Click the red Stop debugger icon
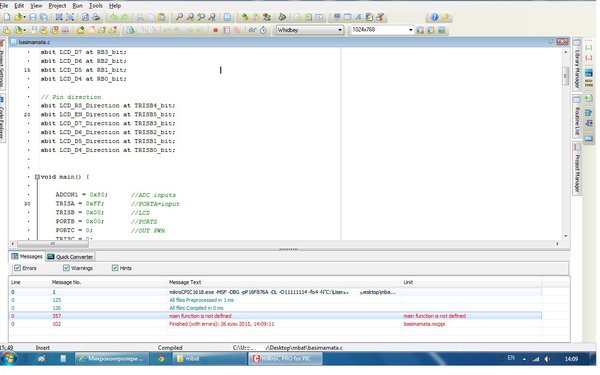The width and height of the screenshot is (600, 375). (x=215, y=30)
